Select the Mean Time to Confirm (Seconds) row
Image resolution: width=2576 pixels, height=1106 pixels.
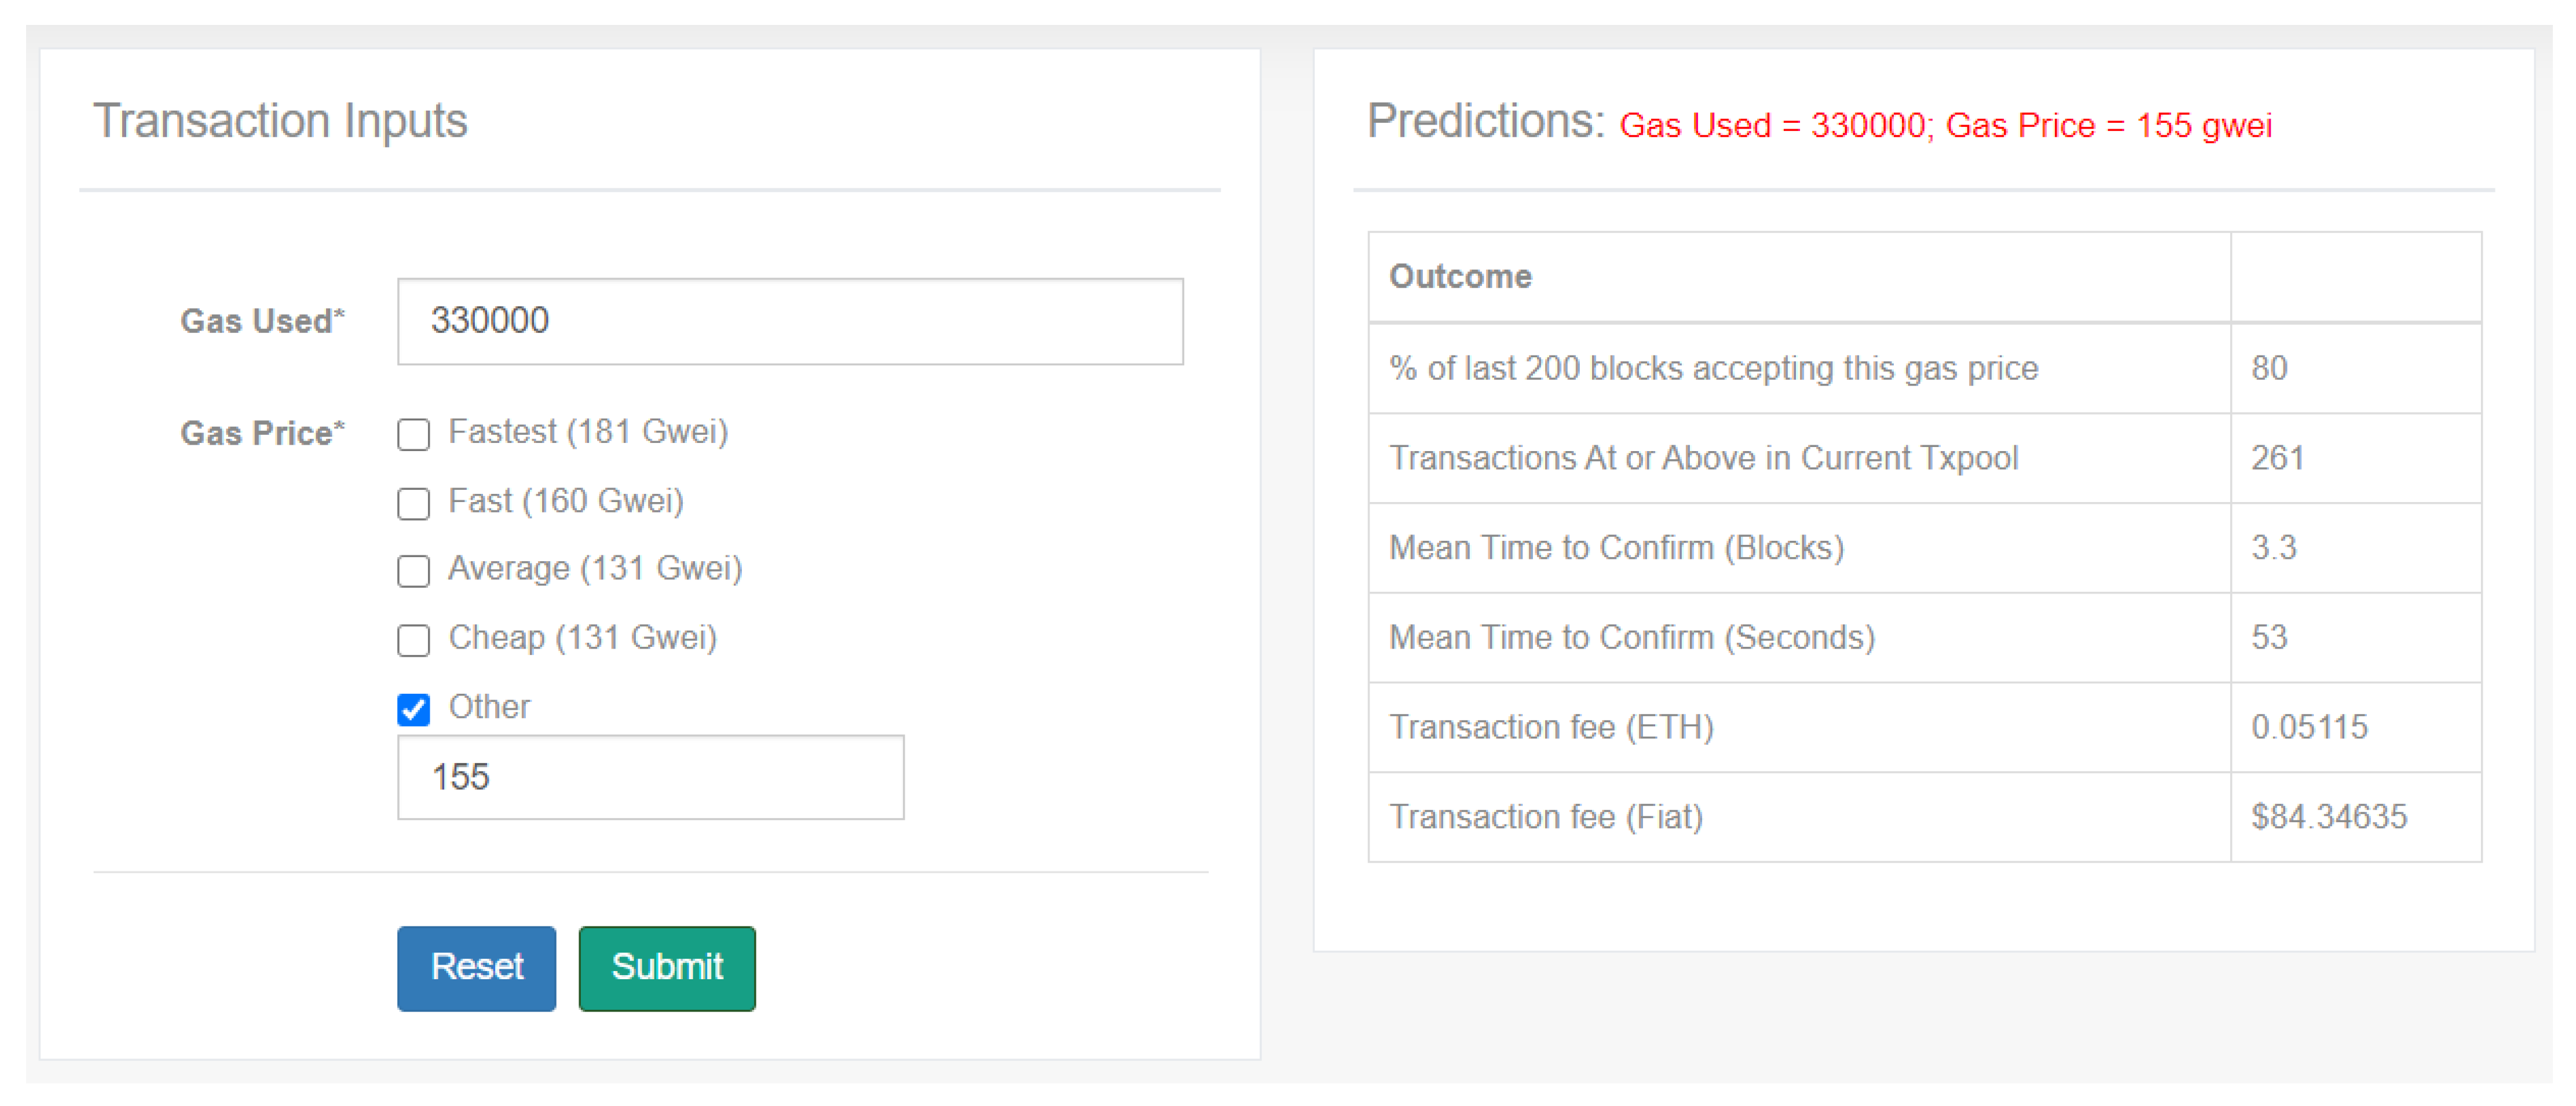(x=1631, y=637)
